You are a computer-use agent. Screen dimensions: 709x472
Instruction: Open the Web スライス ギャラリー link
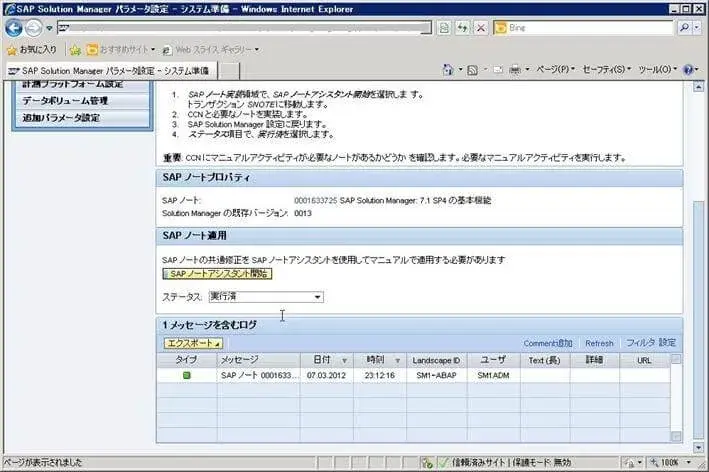(x=211, y=49)
